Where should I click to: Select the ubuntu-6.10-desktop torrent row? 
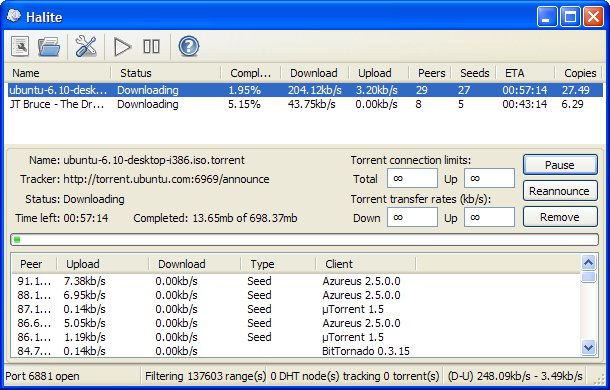(305, 90)
